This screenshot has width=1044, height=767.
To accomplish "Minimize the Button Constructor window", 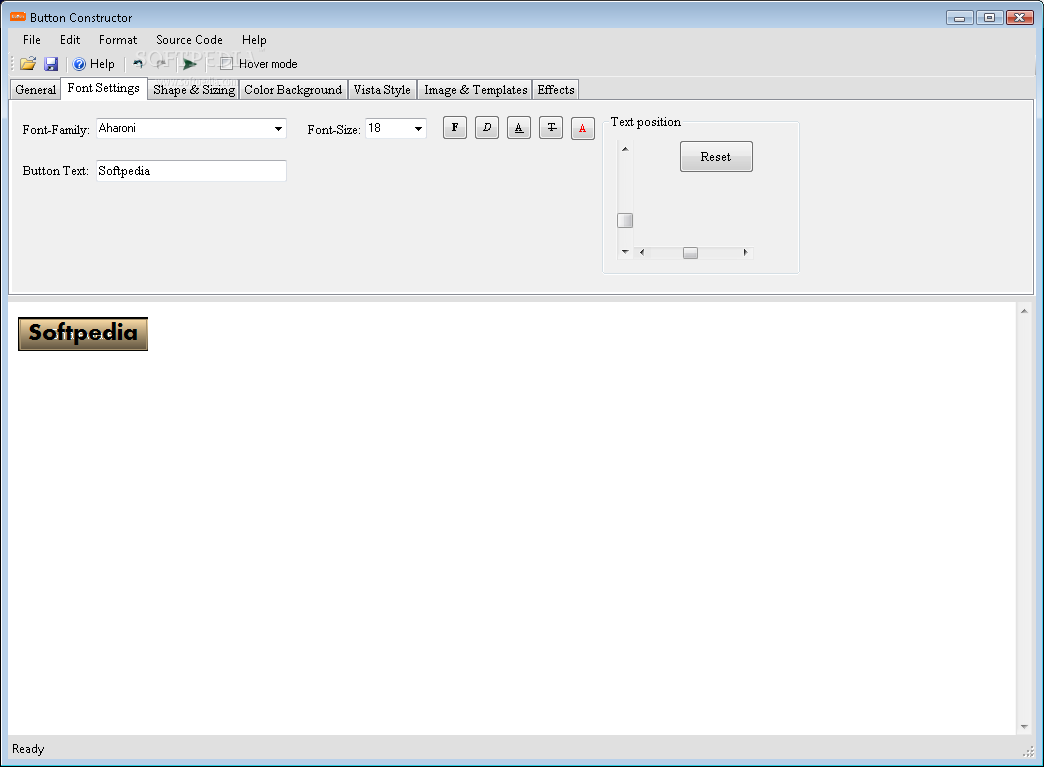I will (x=959, y=18).
